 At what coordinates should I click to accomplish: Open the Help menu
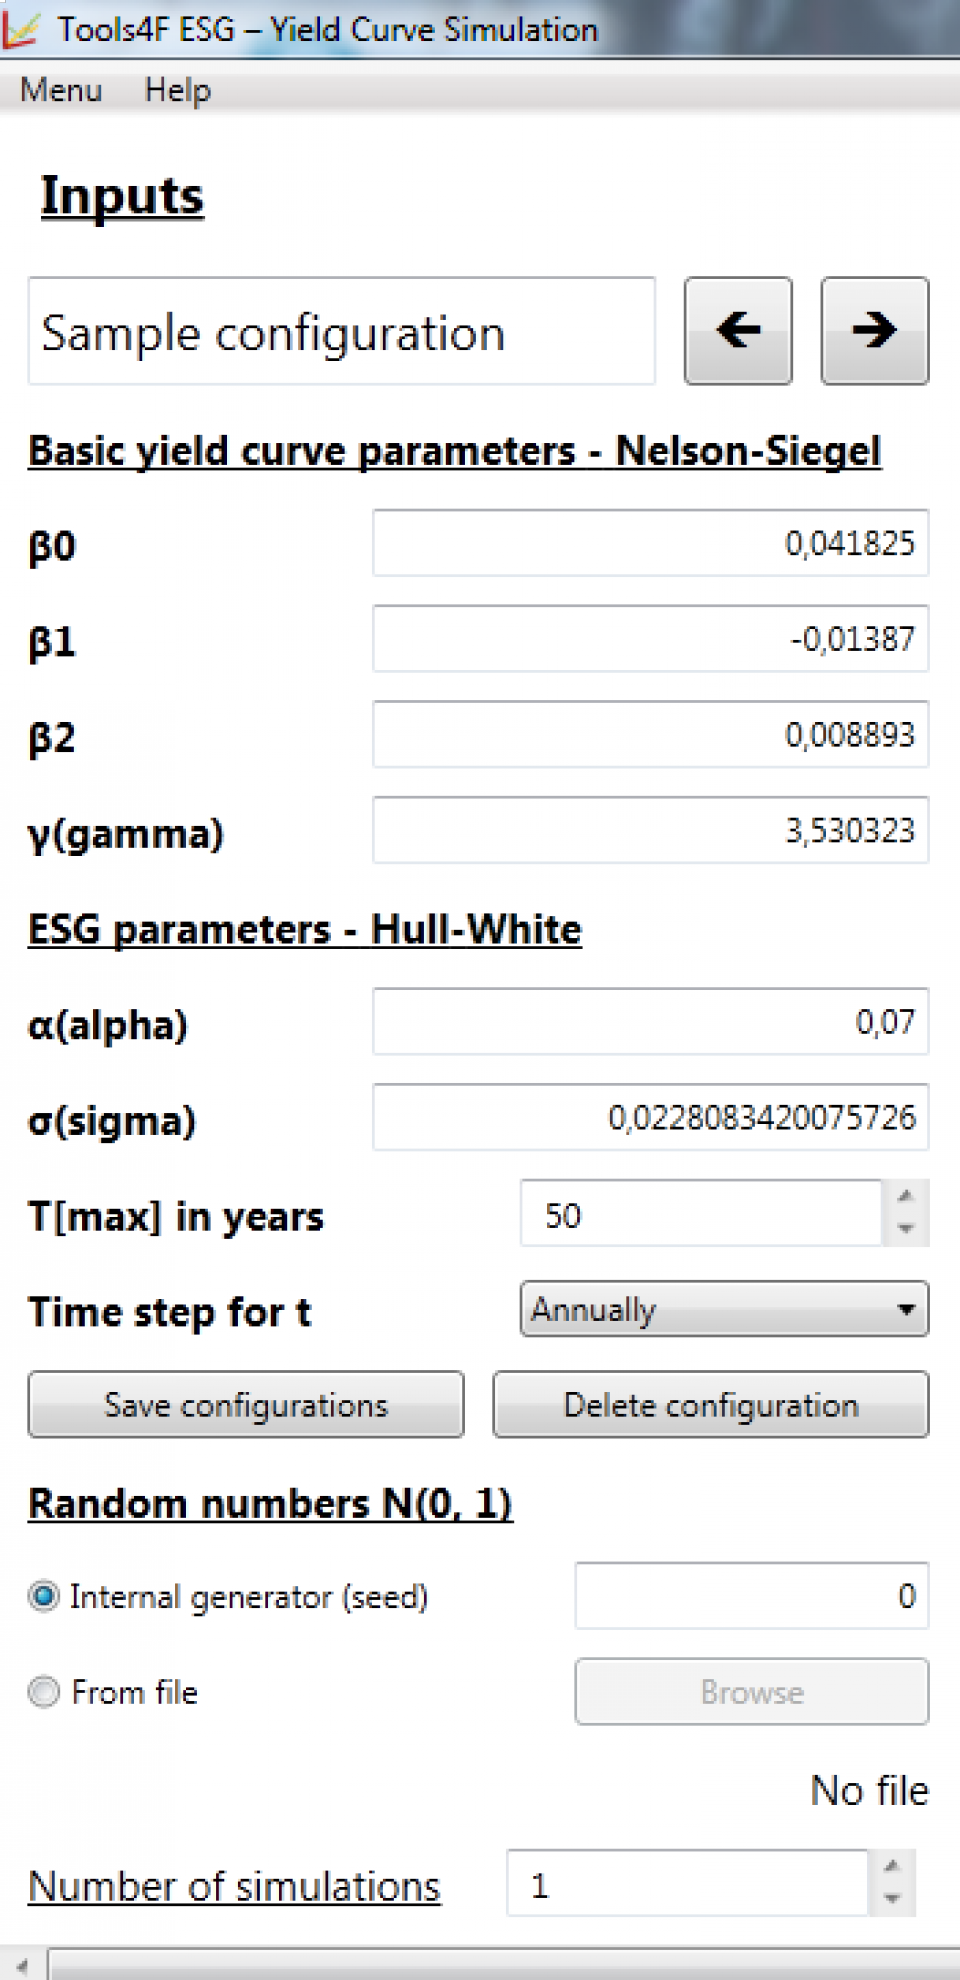point(178,91)
